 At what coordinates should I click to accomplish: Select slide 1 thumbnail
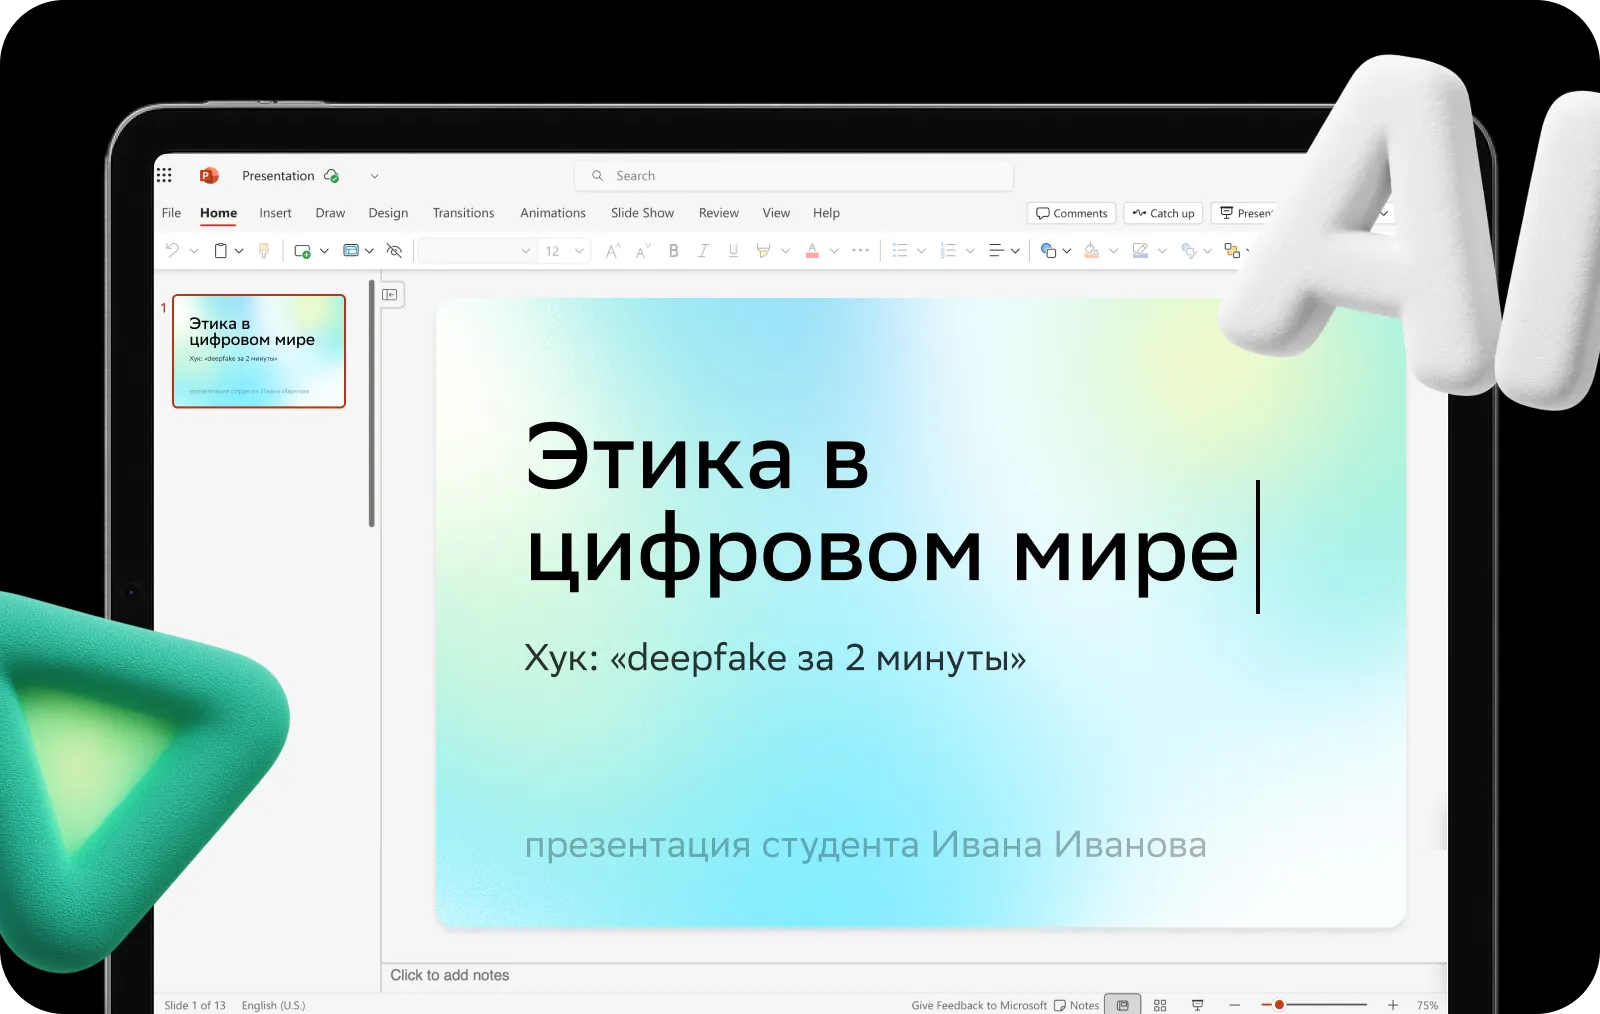click(x=259, y=351)
